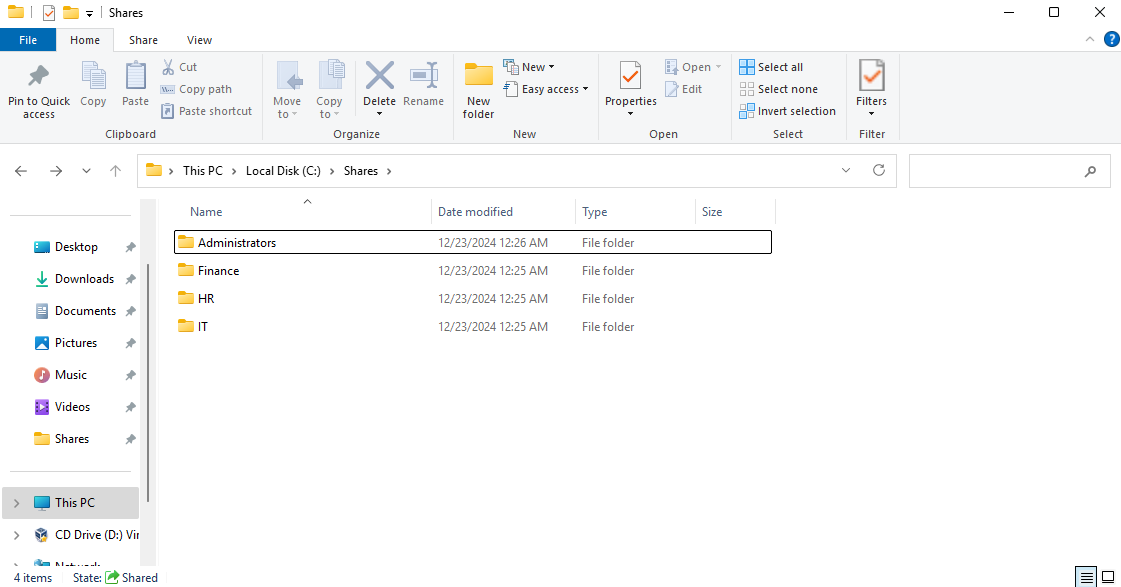The height and width of the screenshot is (587, 1121).
Task: Expand the This PC tree node
Action: pos(17,503)
